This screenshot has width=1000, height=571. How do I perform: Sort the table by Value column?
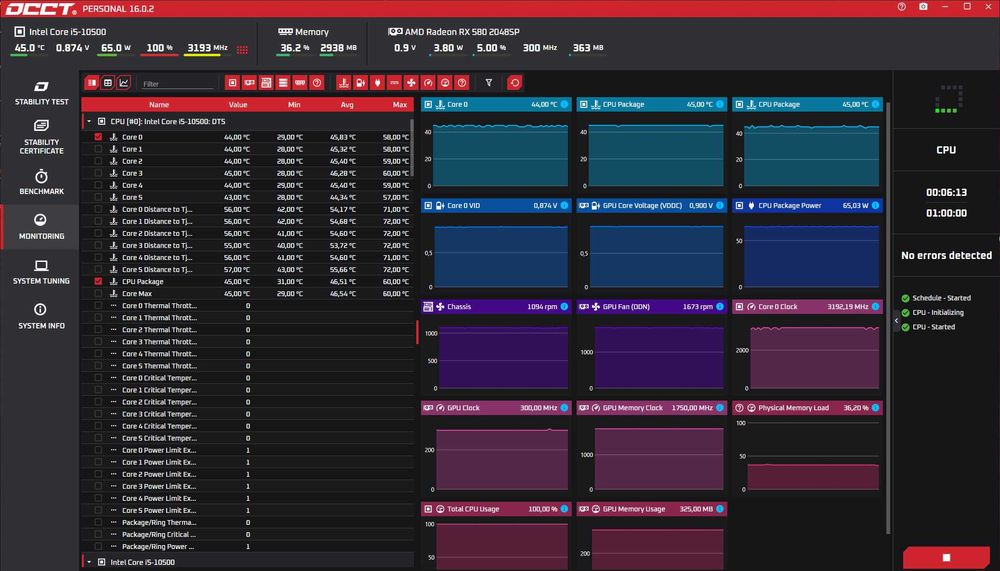[x=238, y=105]
